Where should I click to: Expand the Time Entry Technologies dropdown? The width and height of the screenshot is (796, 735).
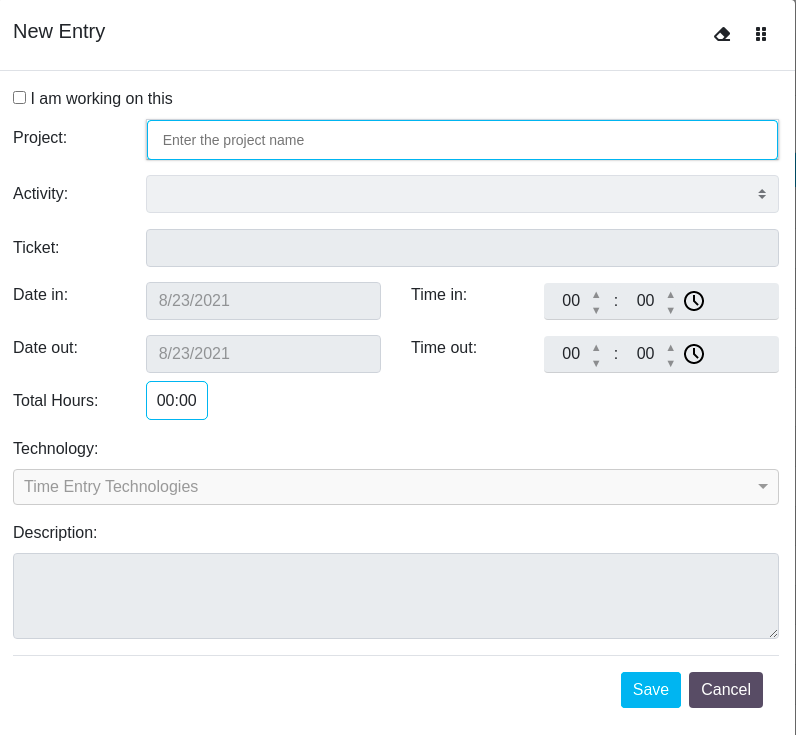[395, 487]
